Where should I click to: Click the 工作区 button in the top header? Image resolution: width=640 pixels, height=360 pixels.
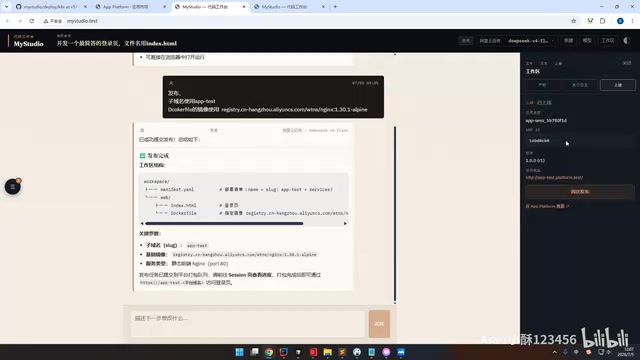608,40
